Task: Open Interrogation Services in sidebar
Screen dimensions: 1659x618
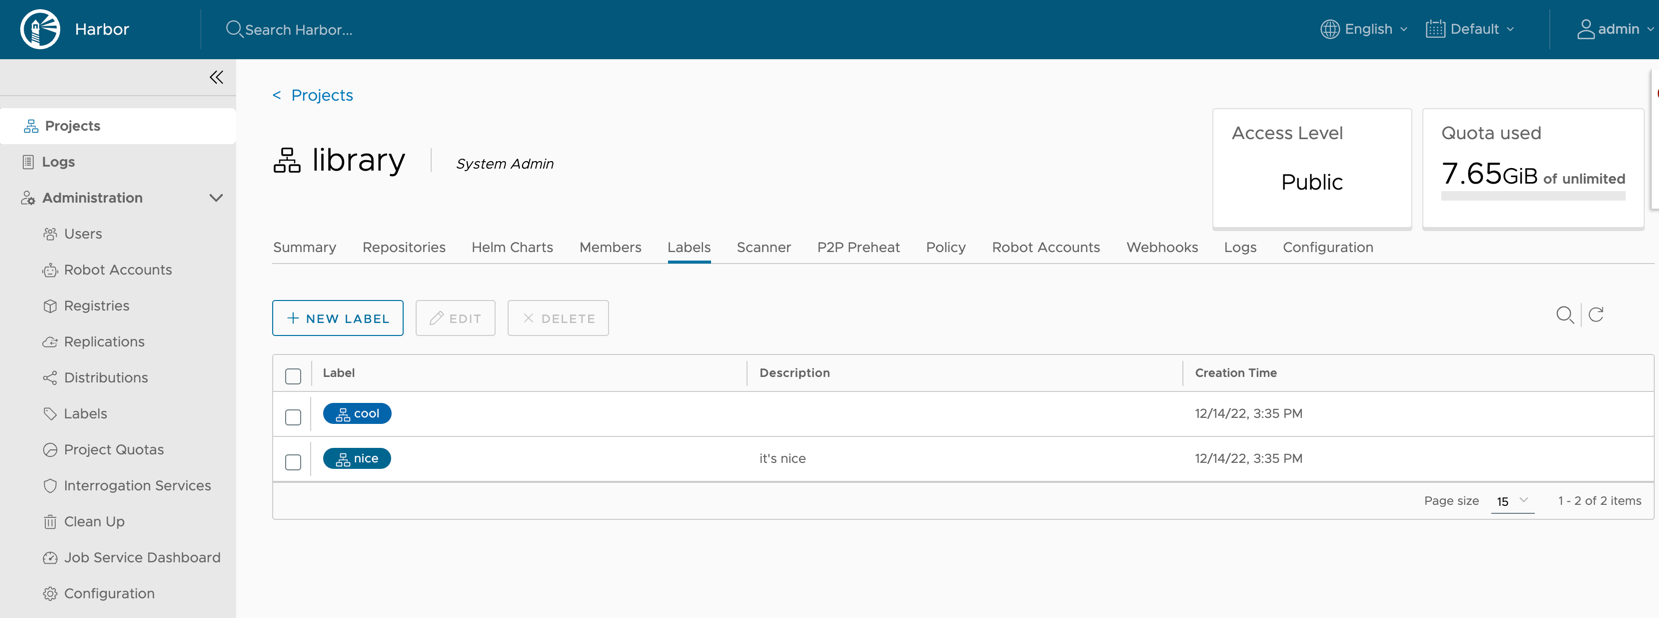Action: 137,485
